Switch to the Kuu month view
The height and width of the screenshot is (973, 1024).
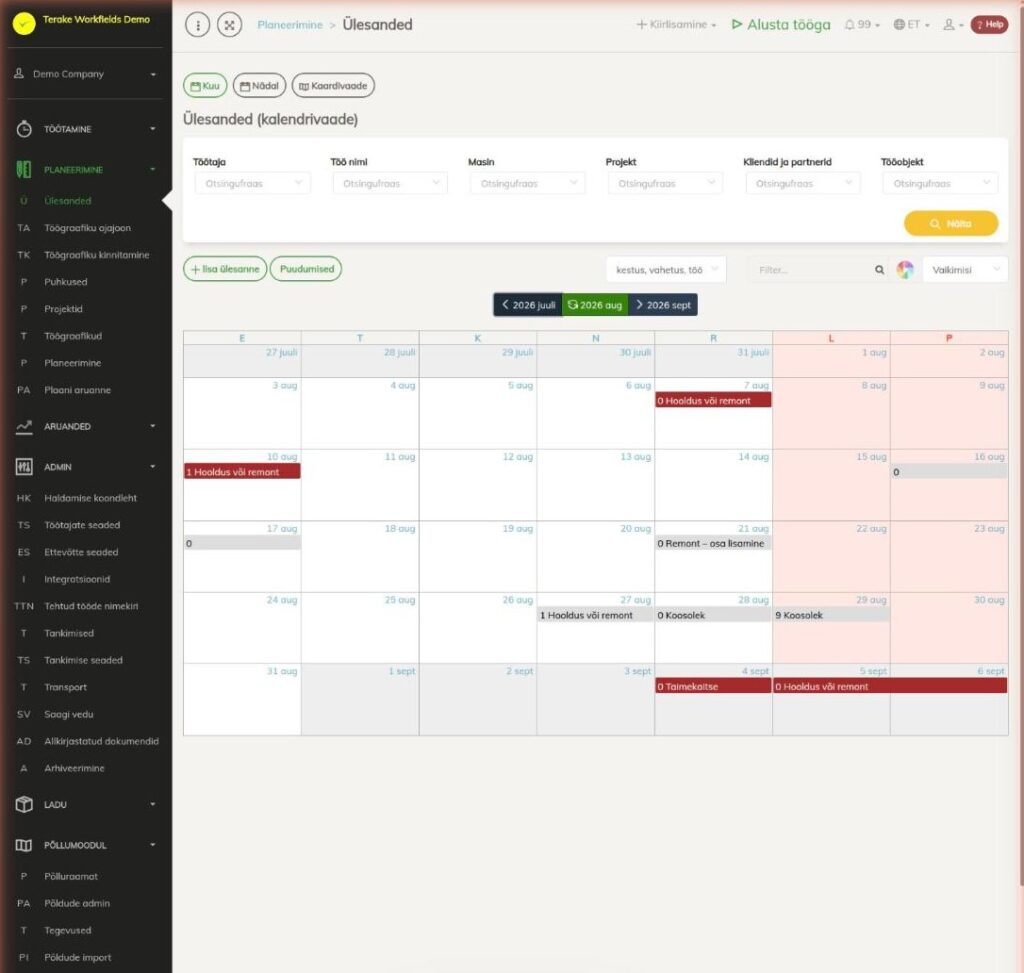pyautogui.click(x=205, y=86)
